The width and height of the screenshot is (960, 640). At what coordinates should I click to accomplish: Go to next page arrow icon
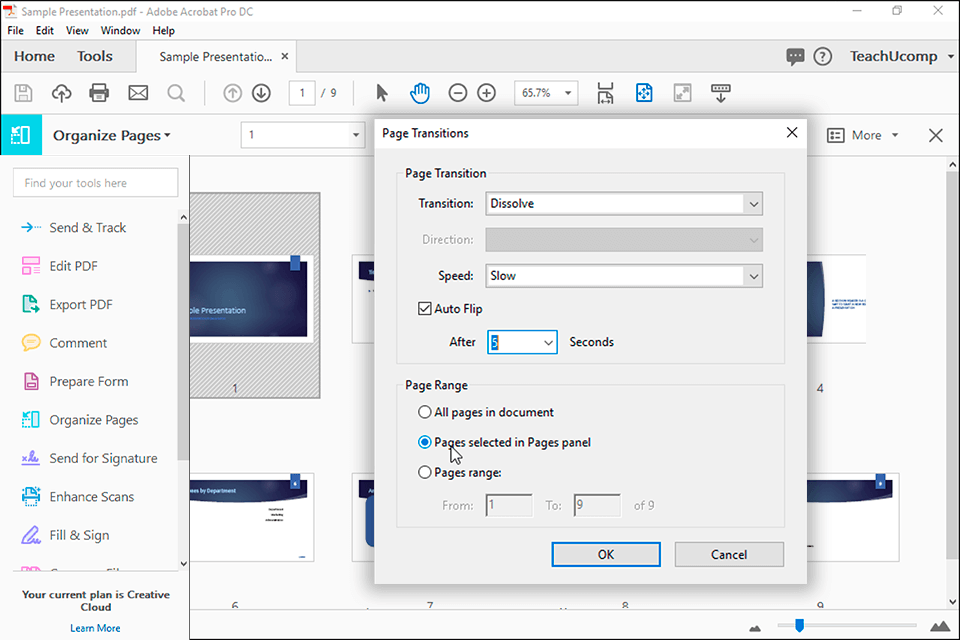(x=261, y=93)
